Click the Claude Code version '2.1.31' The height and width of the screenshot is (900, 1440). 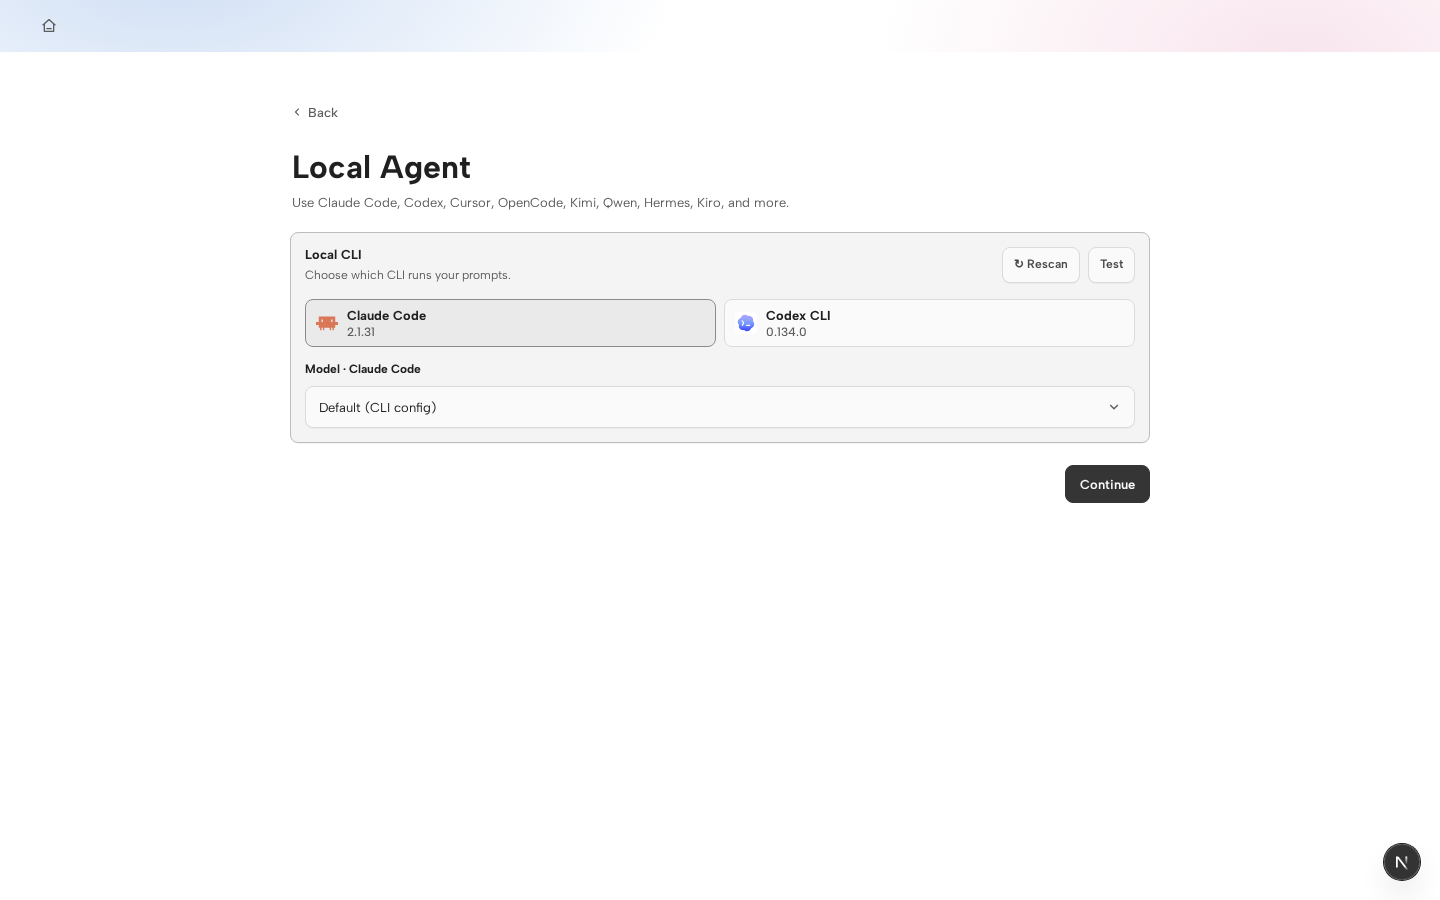361,332
